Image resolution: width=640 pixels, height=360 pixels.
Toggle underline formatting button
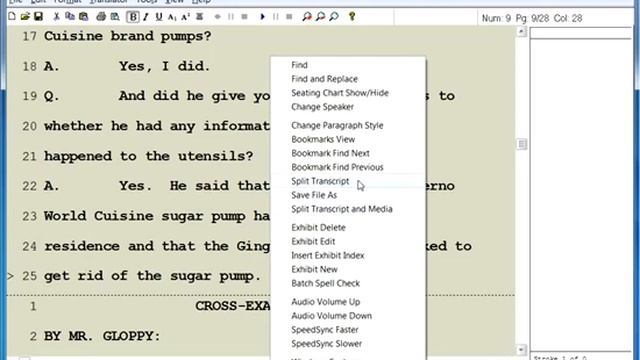(159, 17)
